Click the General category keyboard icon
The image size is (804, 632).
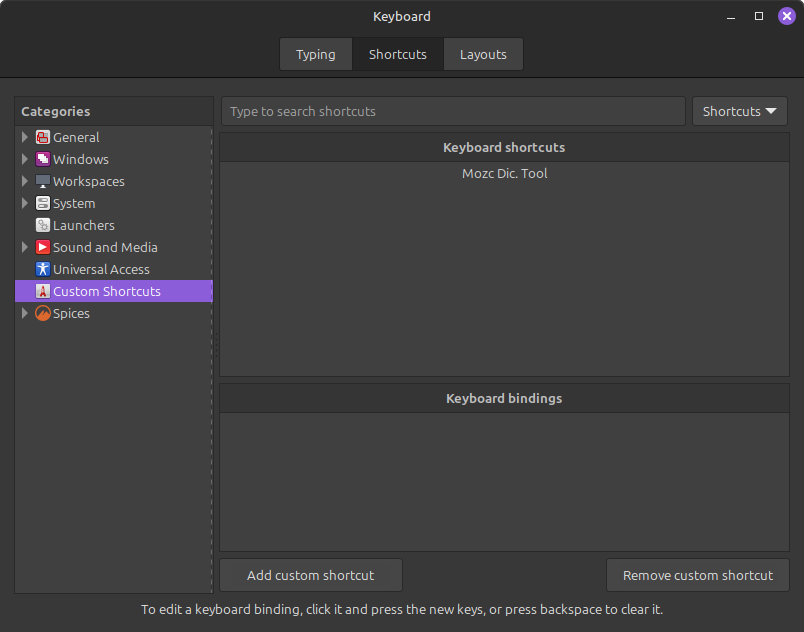pyautogui.click(x=43, y=138)
